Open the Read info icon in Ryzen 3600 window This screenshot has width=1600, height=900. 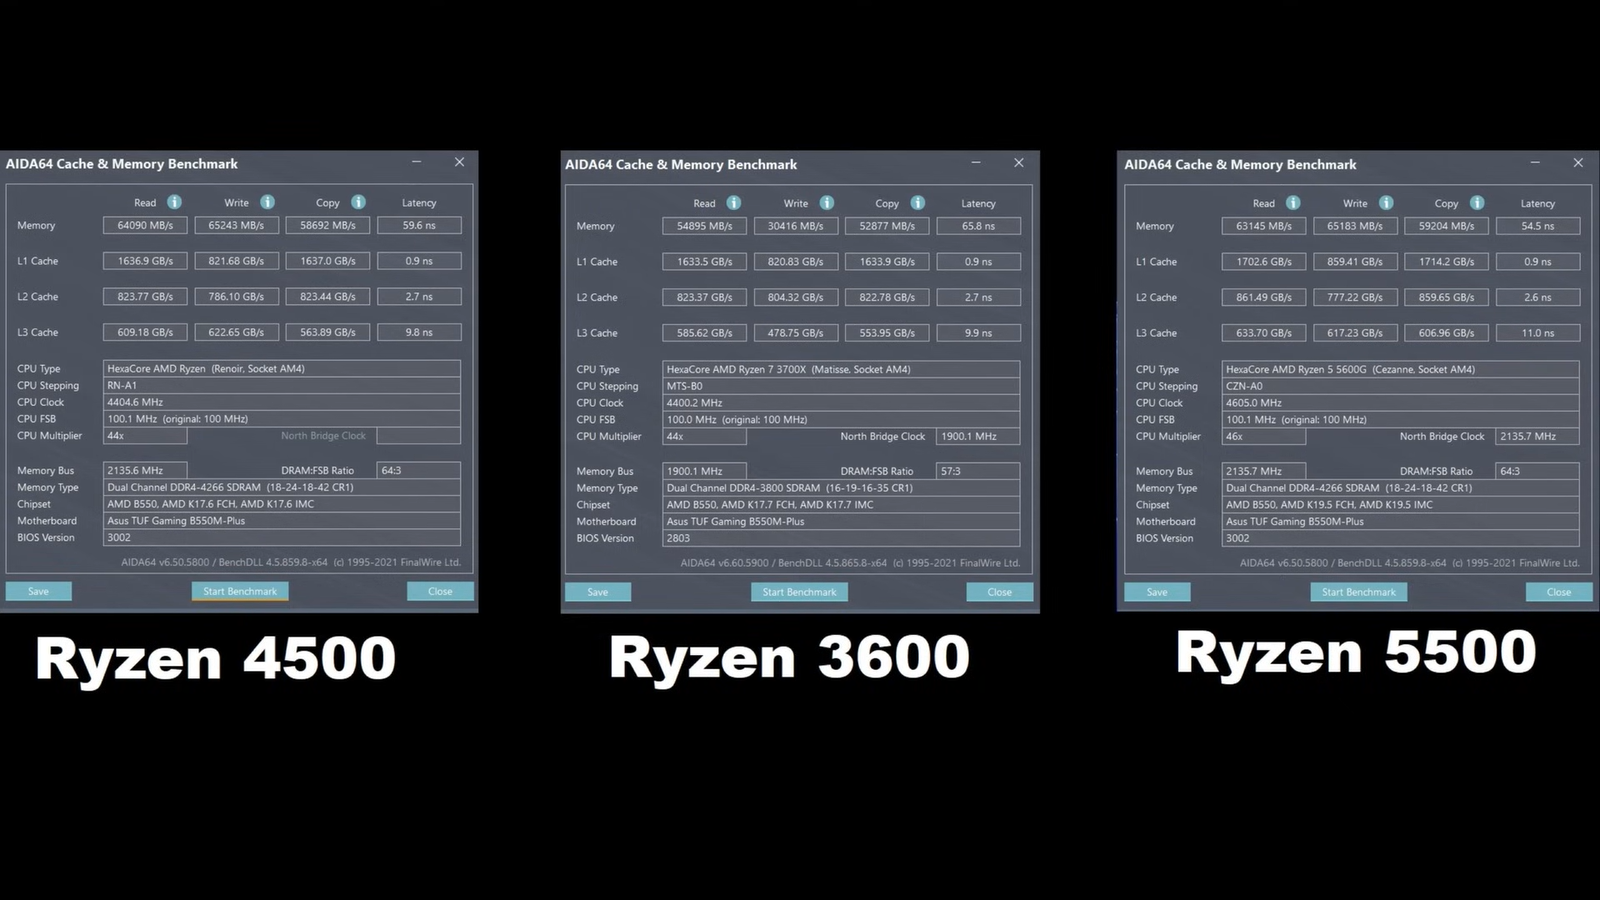tap(733, 203)
